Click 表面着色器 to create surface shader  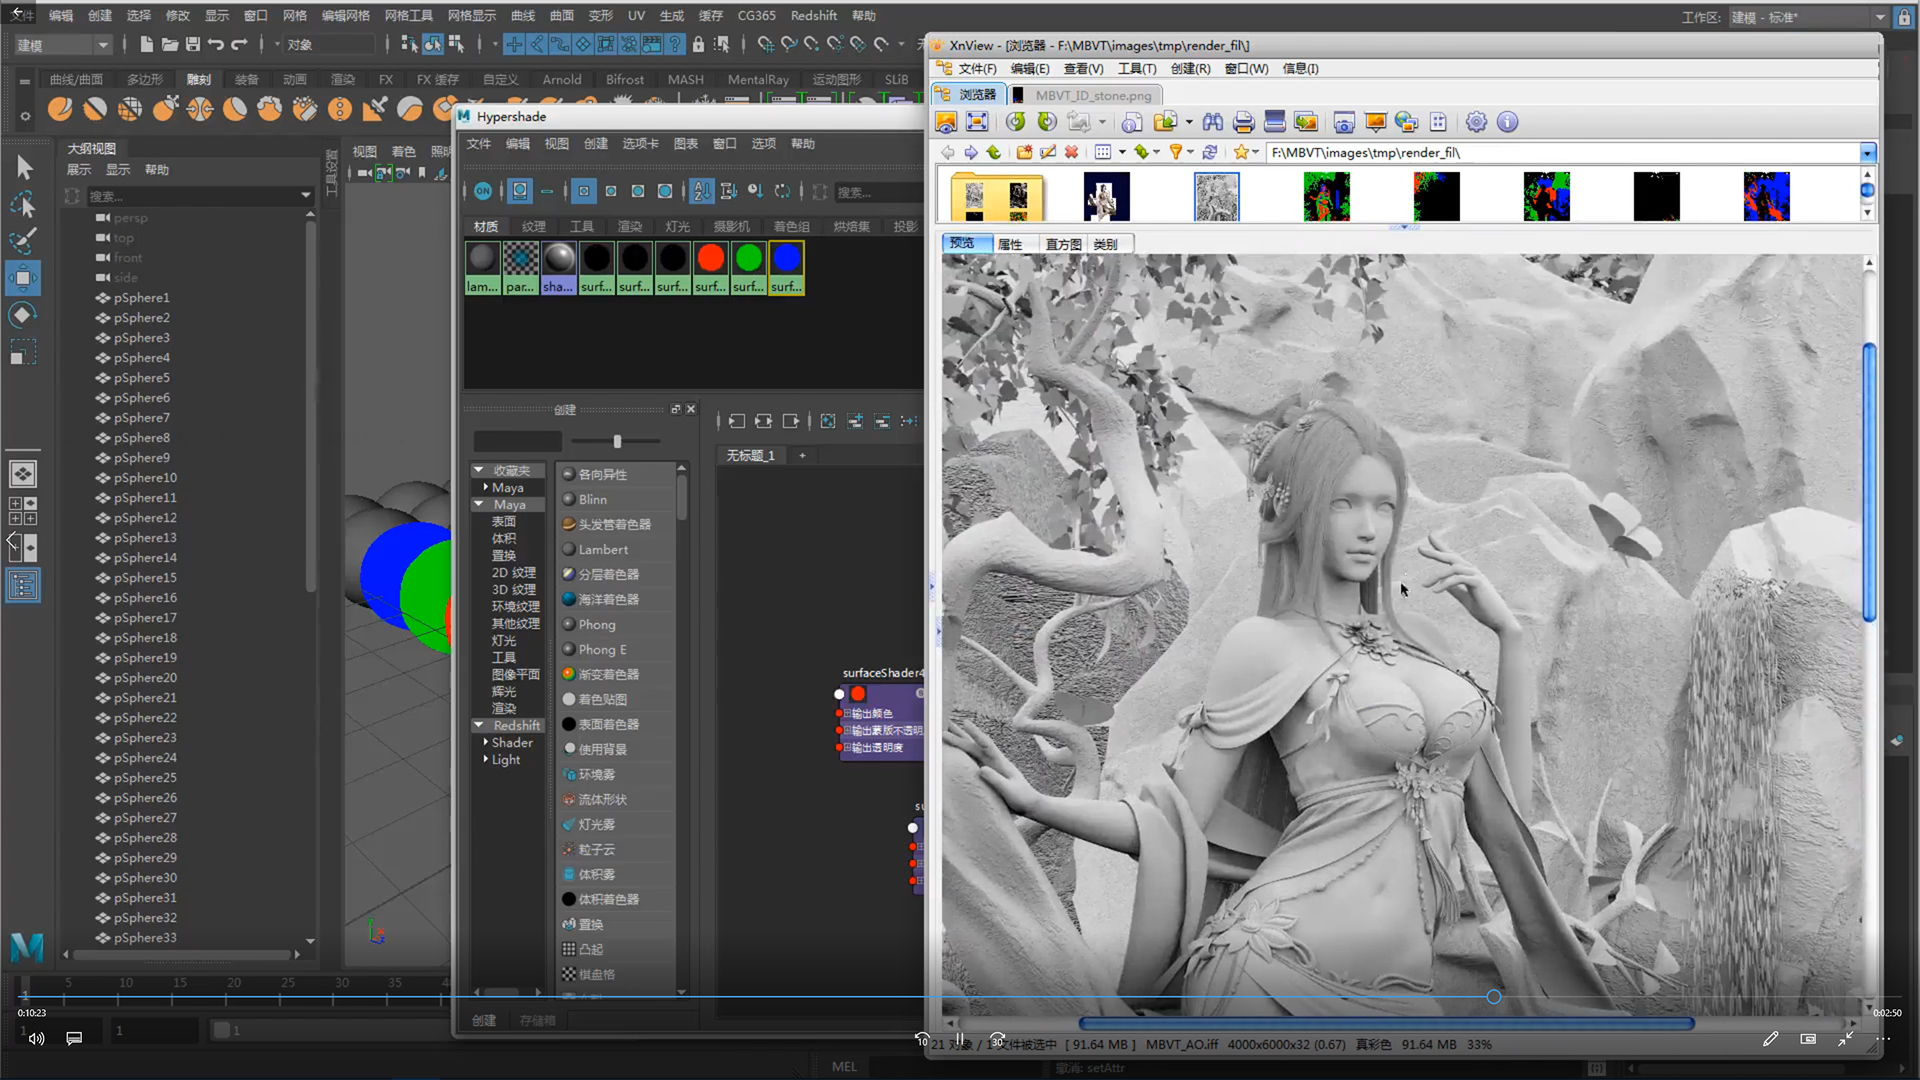616,724
